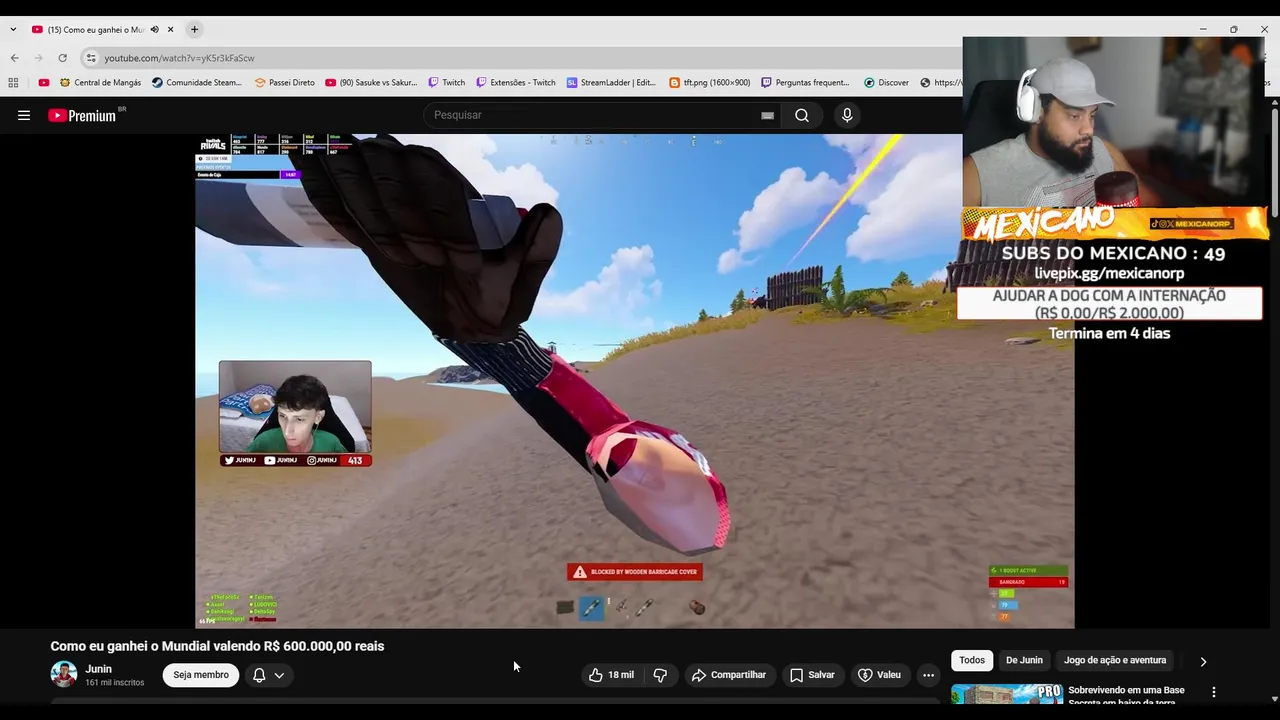The height and width of the screenshot is (720, 1280).
Task: Save the video with Salvar
Action: click(x=812, y=675)
